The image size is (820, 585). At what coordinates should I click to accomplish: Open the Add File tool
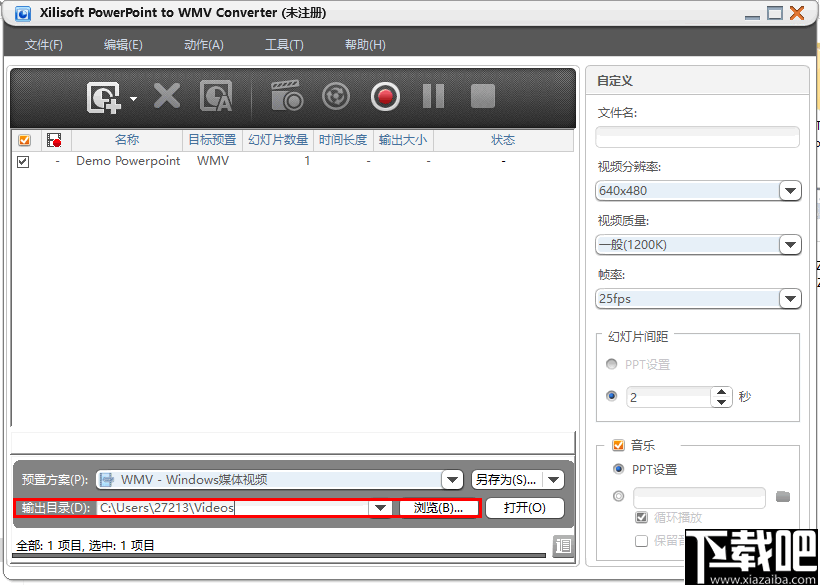coord(103,97)
